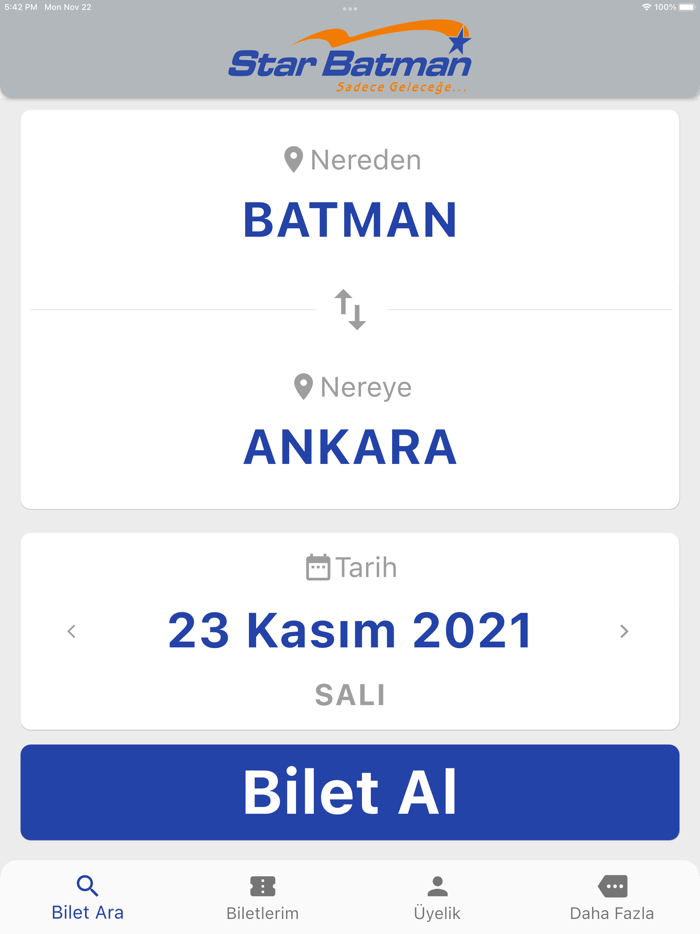Tap the location pin beside Nereye
Image resolution: width=700 pixels, height=934 pixels.
[305, 386]
